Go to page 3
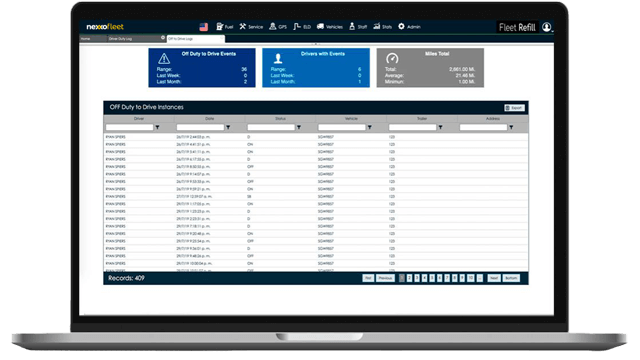The height and width of the screenshot is (360, 640). pos(417,278)
